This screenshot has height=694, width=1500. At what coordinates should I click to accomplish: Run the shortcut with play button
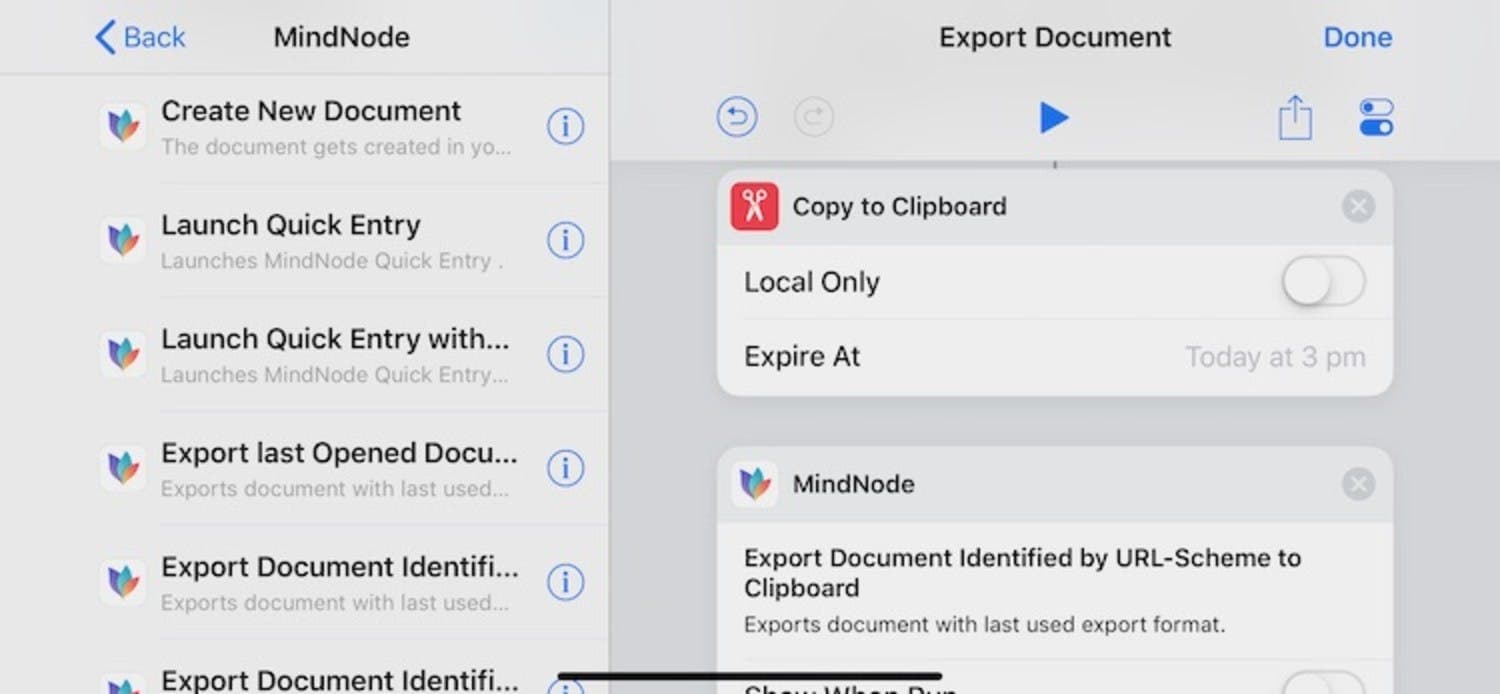1053,118
